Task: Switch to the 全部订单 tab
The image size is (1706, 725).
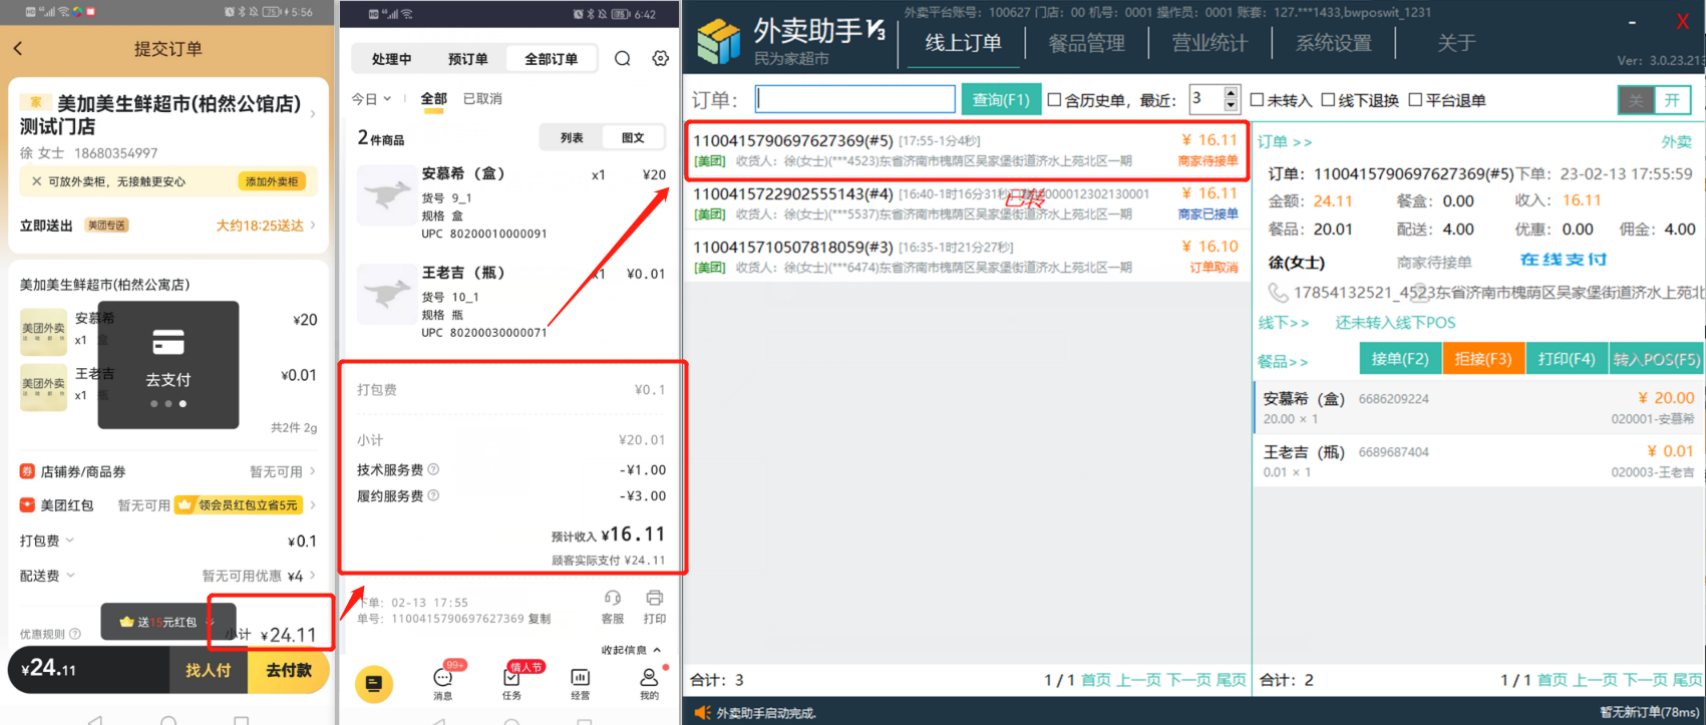Action: coord(551,59)
